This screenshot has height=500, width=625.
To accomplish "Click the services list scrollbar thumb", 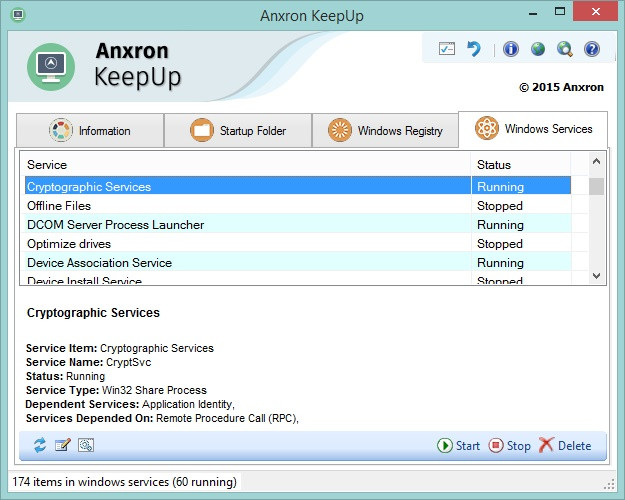I will (x=596, y=186).
